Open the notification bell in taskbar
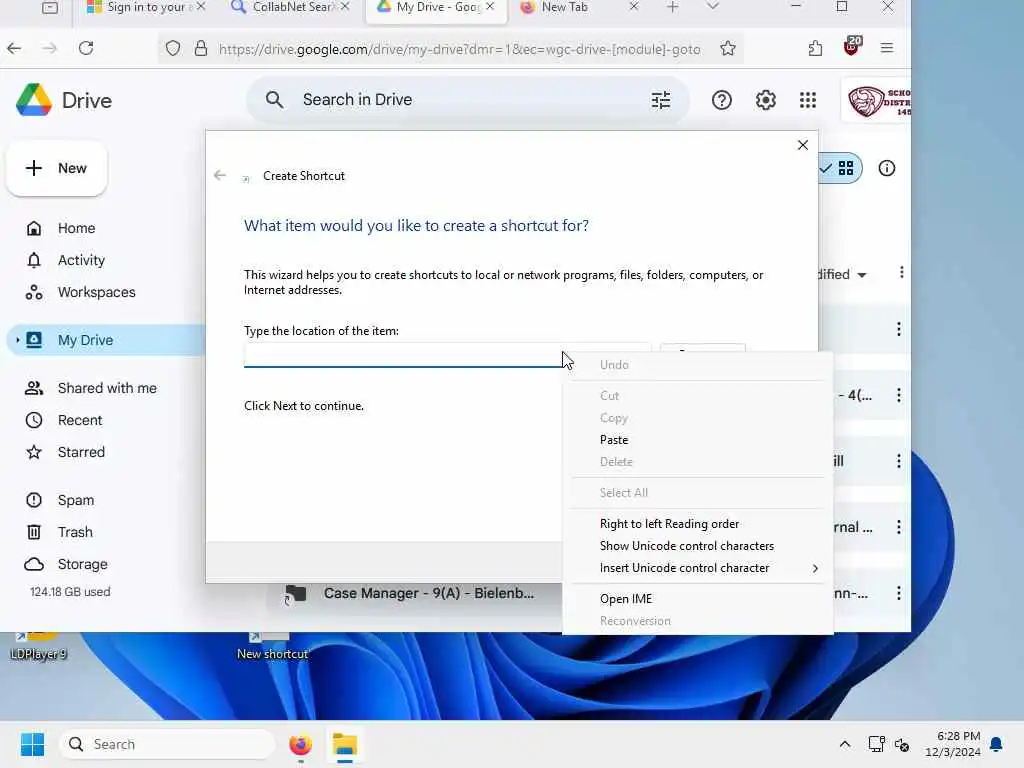 997,744
